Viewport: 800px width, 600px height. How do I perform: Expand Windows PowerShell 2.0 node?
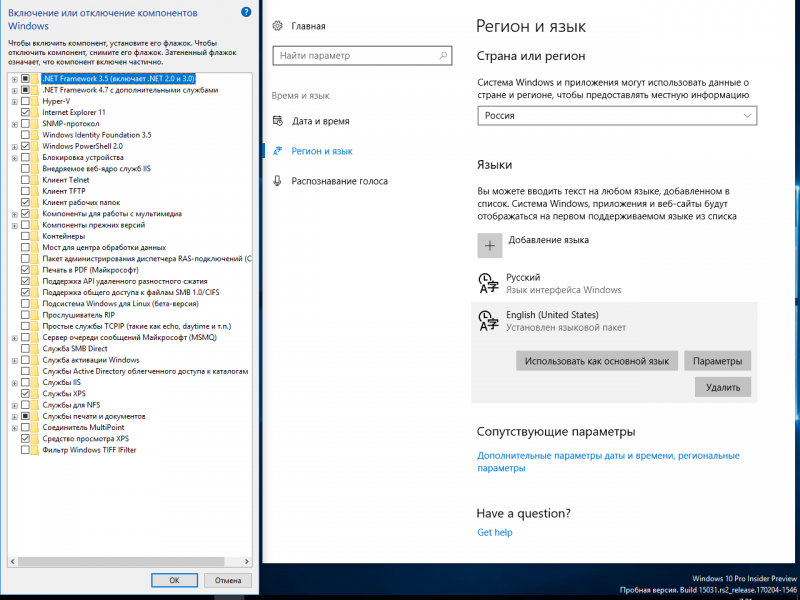15,146
